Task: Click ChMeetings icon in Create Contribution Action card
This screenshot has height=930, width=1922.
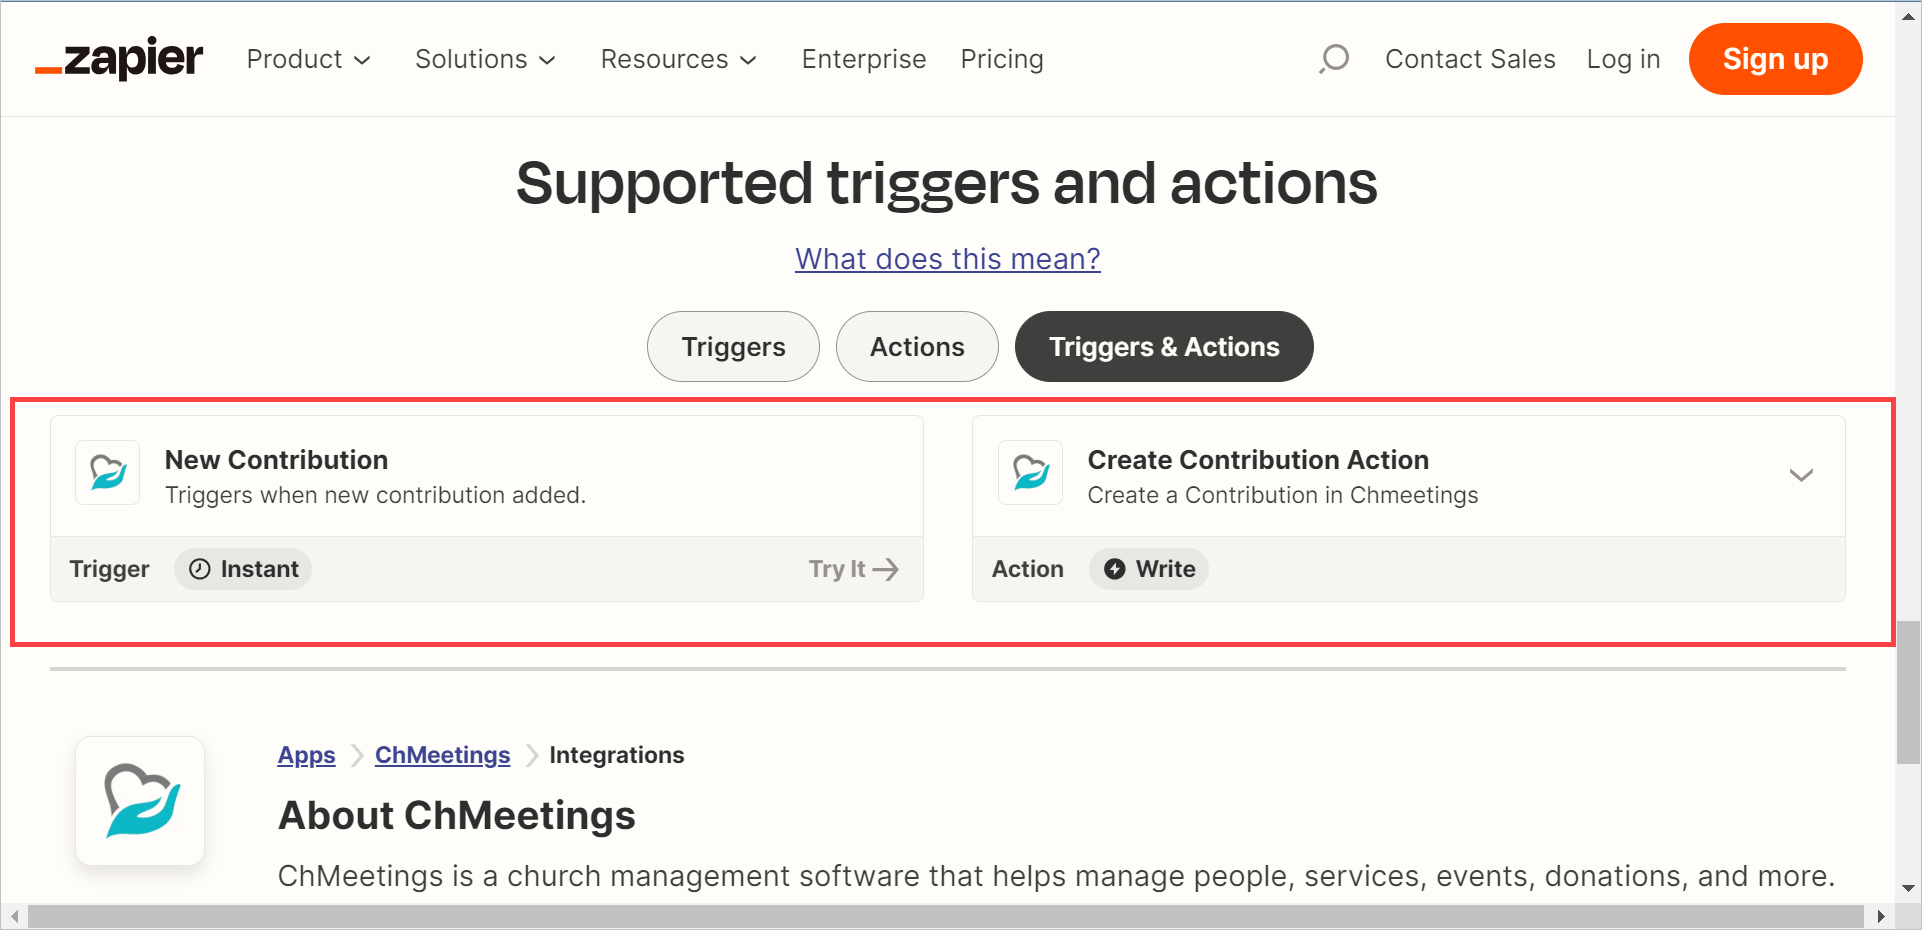Action: point(1031,472)
